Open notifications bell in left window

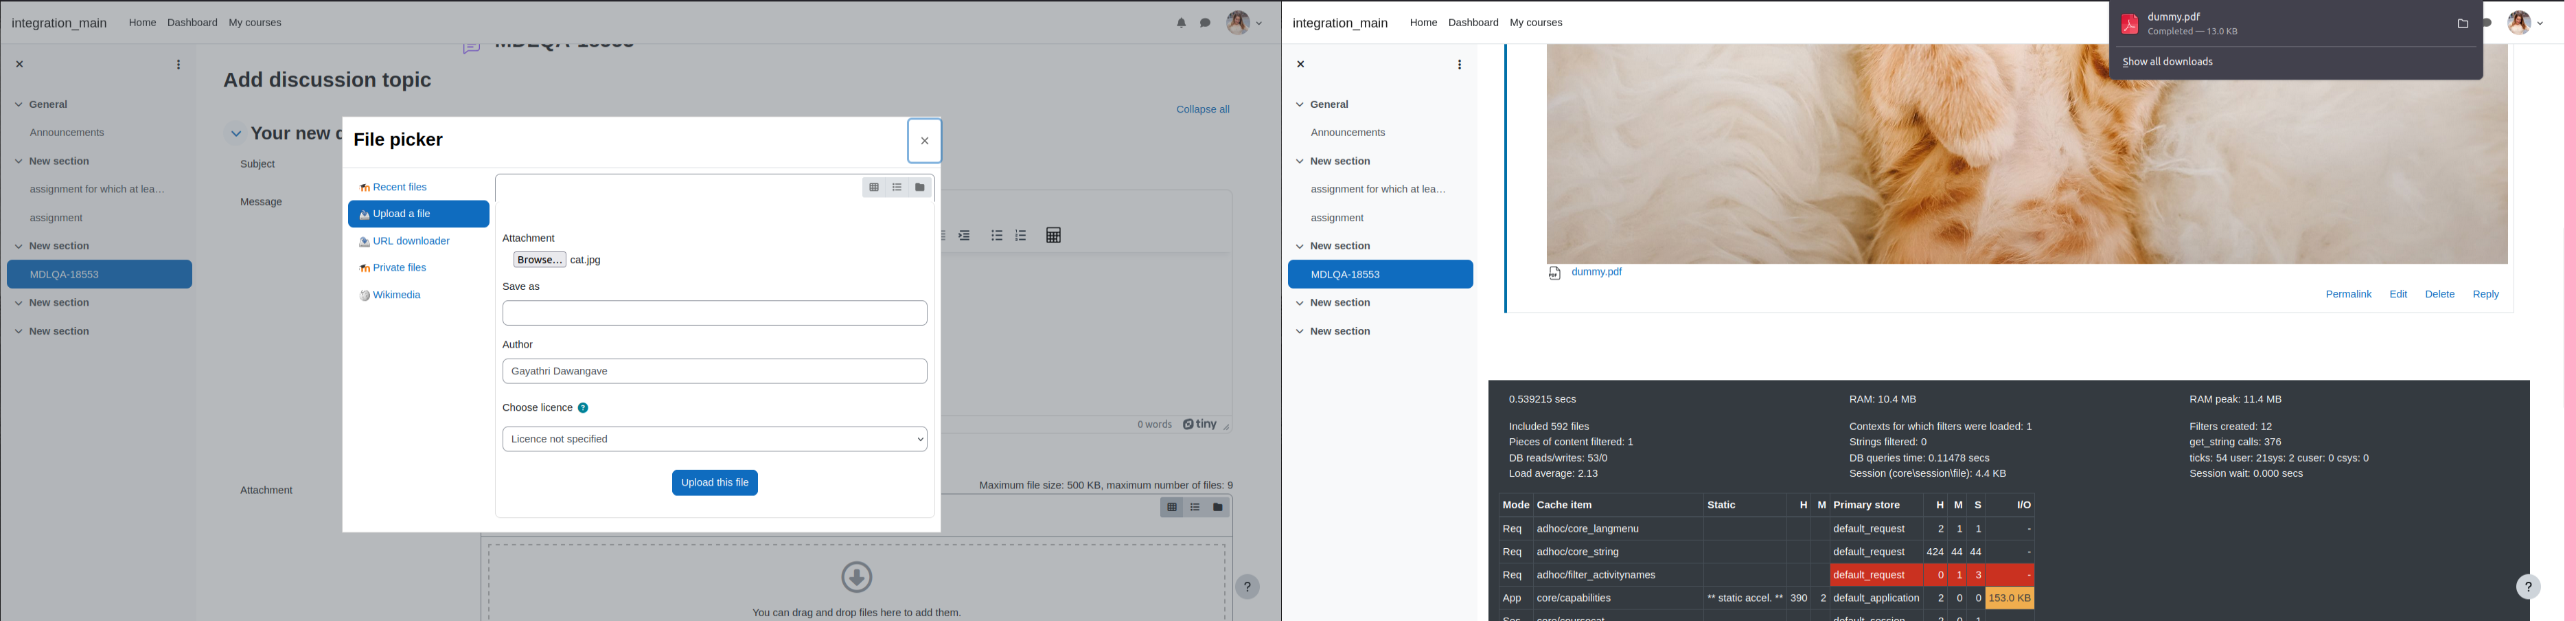tap(1181, 23)
